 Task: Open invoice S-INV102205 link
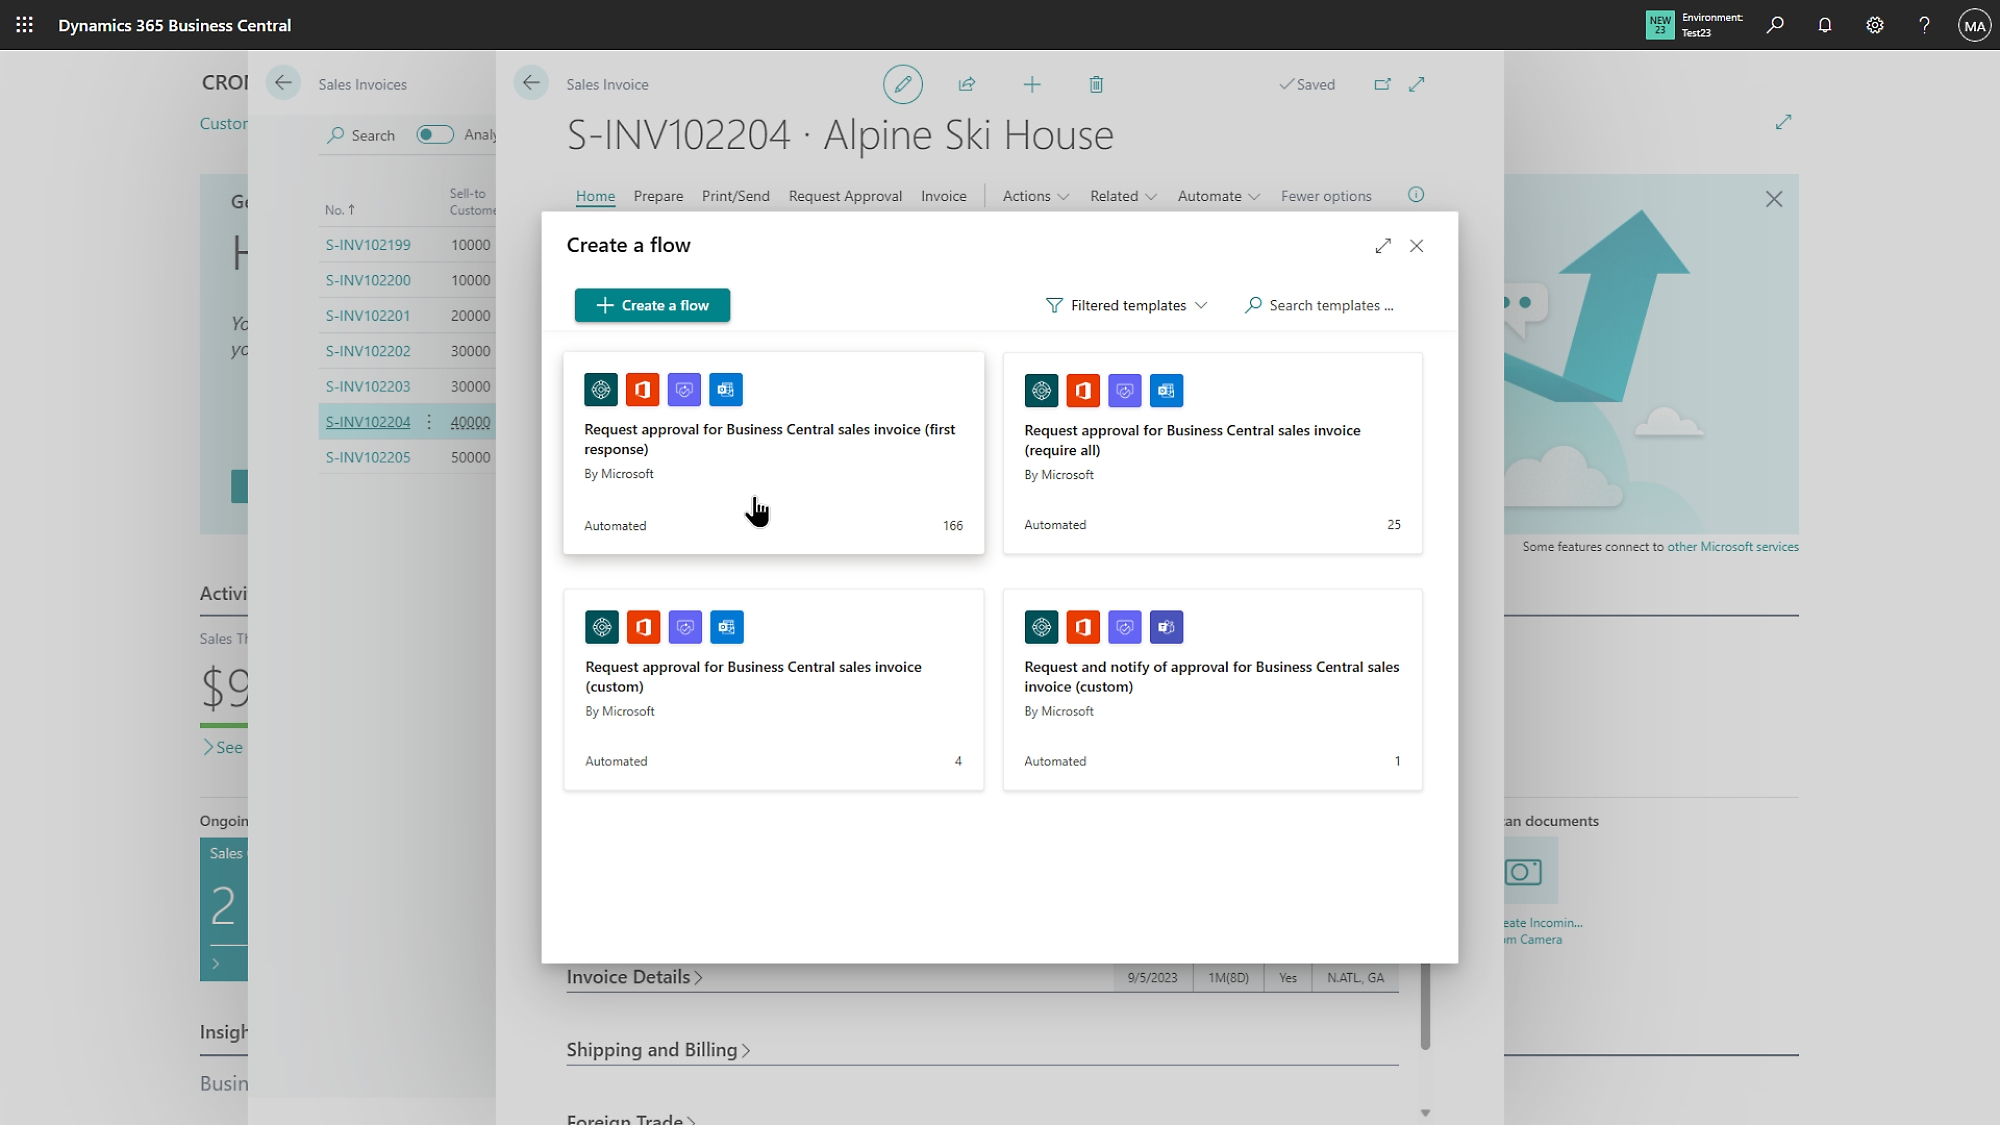click(367, 457)
